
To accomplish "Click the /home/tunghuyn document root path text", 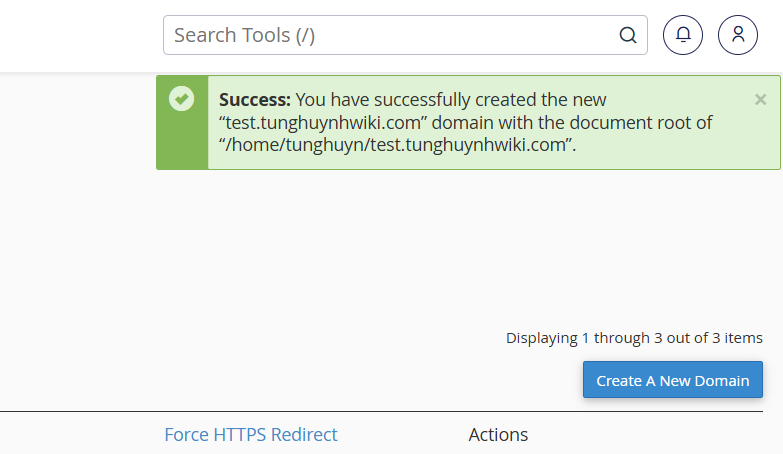I will tap(395, 144).
